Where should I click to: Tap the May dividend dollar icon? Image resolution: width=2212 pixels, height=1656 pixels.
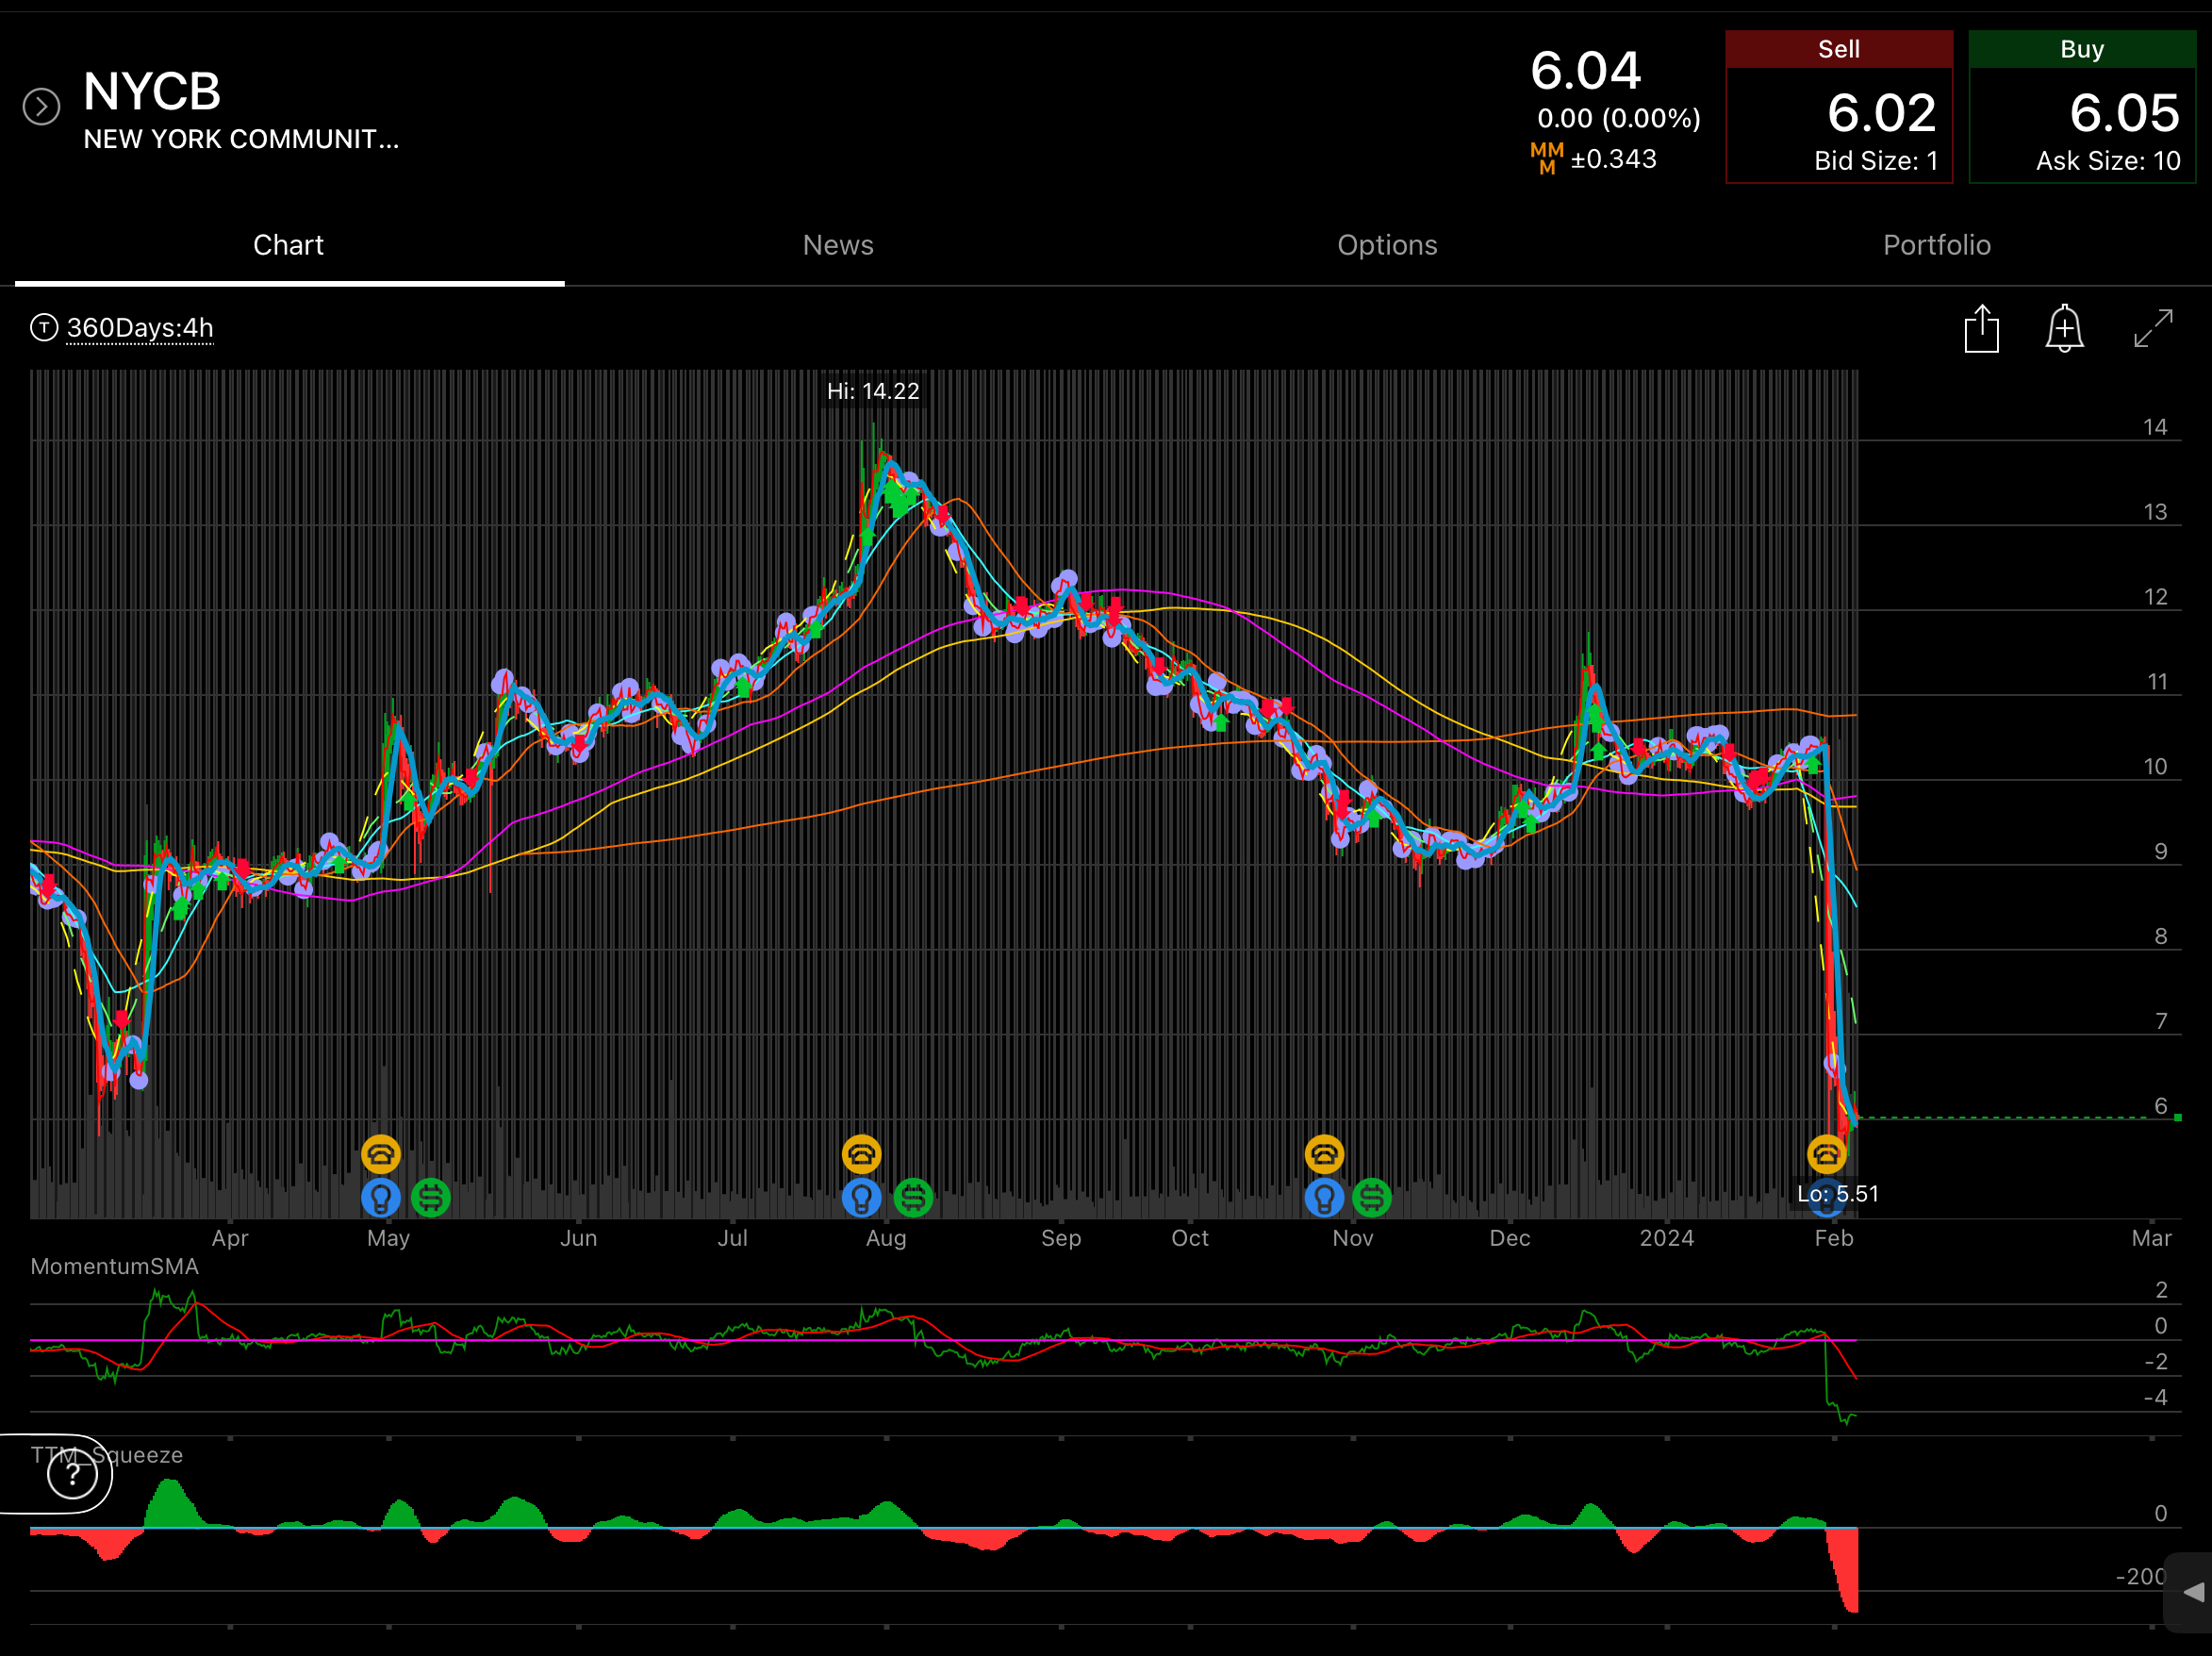tap(430, 1198)
